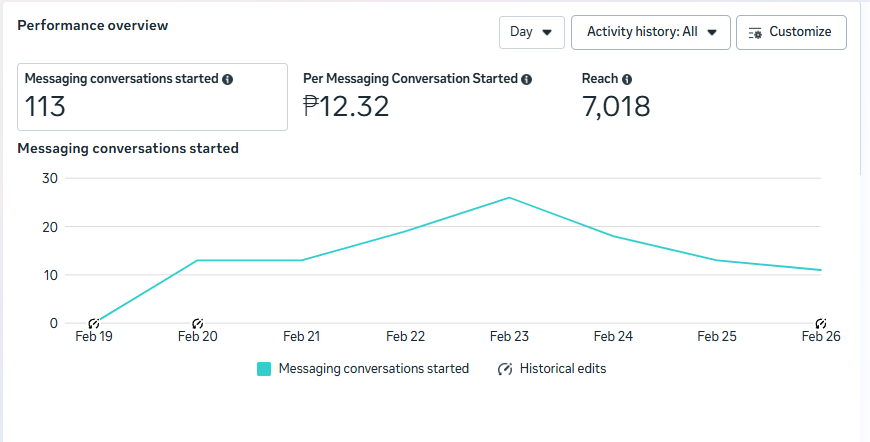Click info icon beside Messaging conversations started metric
The height and width of the screenshot is (442, 870).
(228, 79)
